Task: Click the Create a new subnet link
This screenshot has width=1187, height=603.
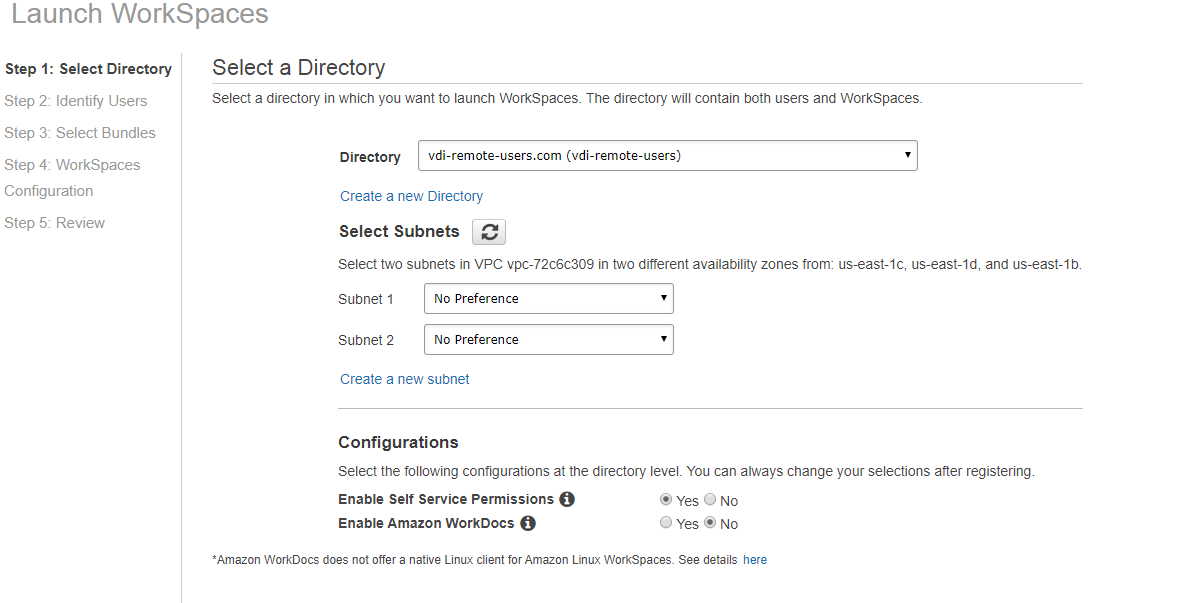Action: point(404,379)
